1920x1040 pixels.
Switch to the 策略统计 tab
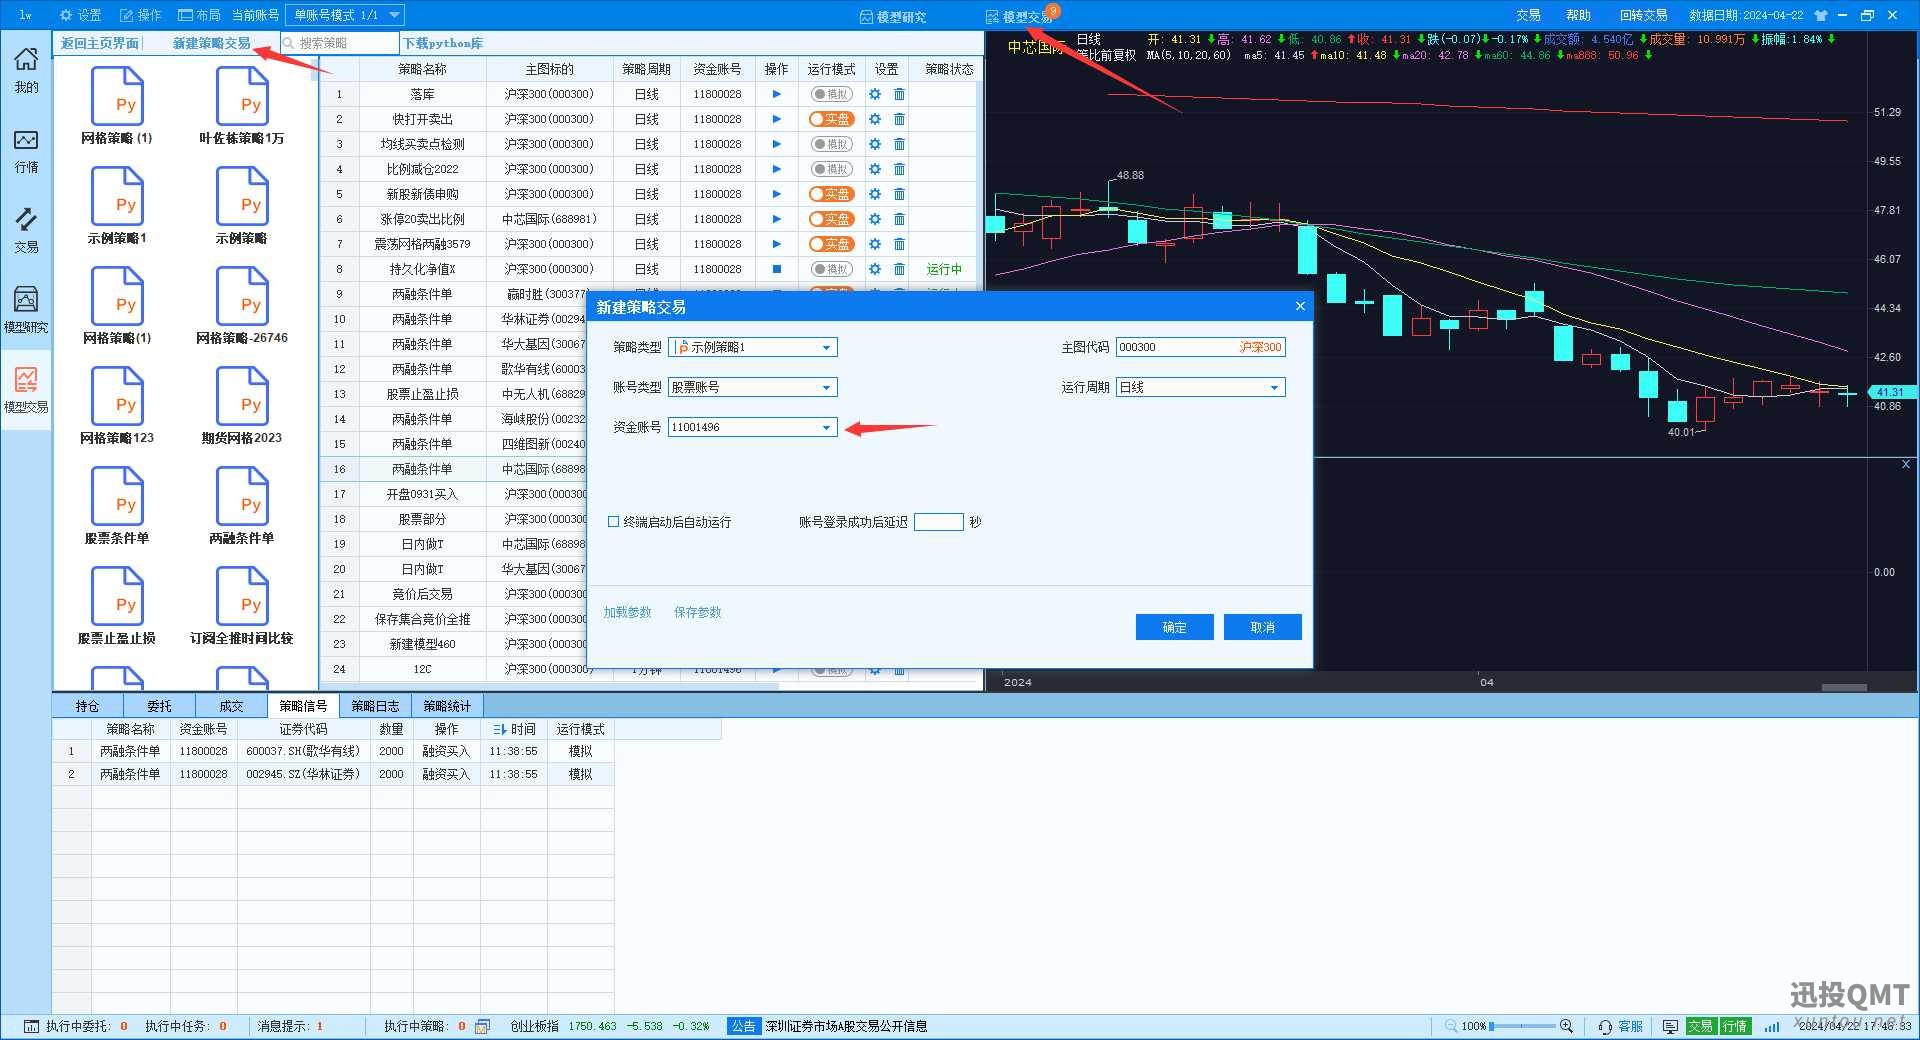[x=447, y=706]
